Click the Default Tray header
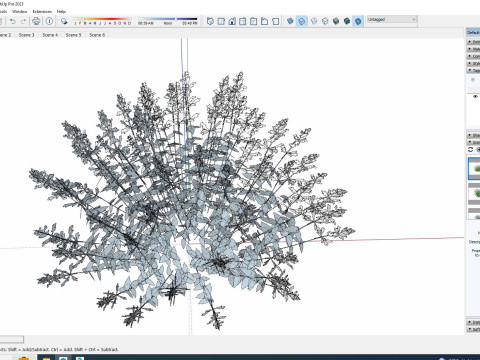The image size is (480, 360). click(473, 32)
